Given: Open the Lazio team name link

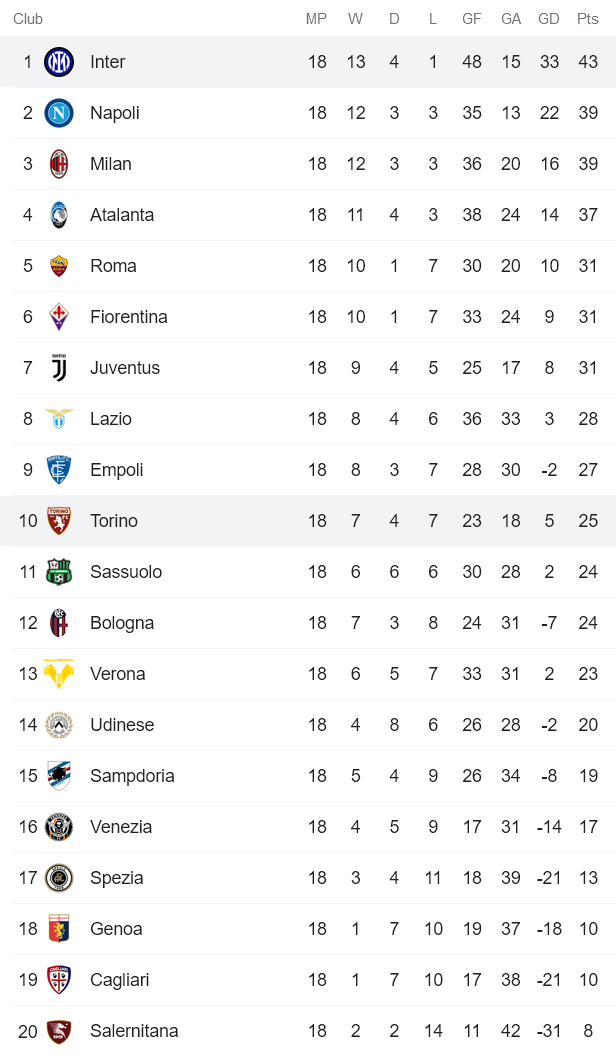Looking at the screenshot, I should [110, 419].
